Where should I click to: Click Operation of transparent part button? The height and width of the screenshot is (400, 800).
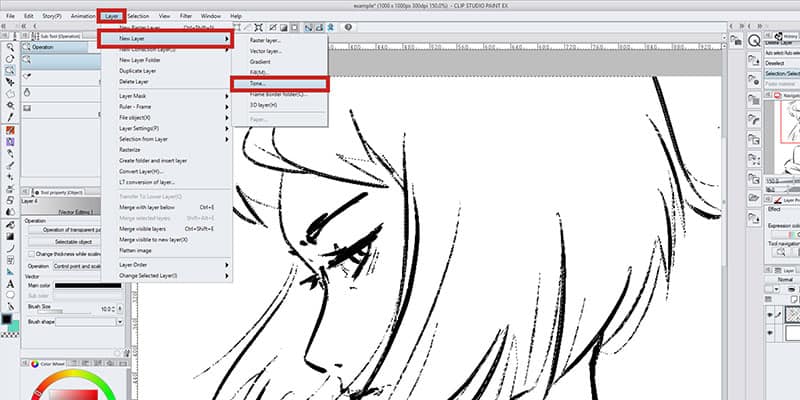[x=64, y=230]
